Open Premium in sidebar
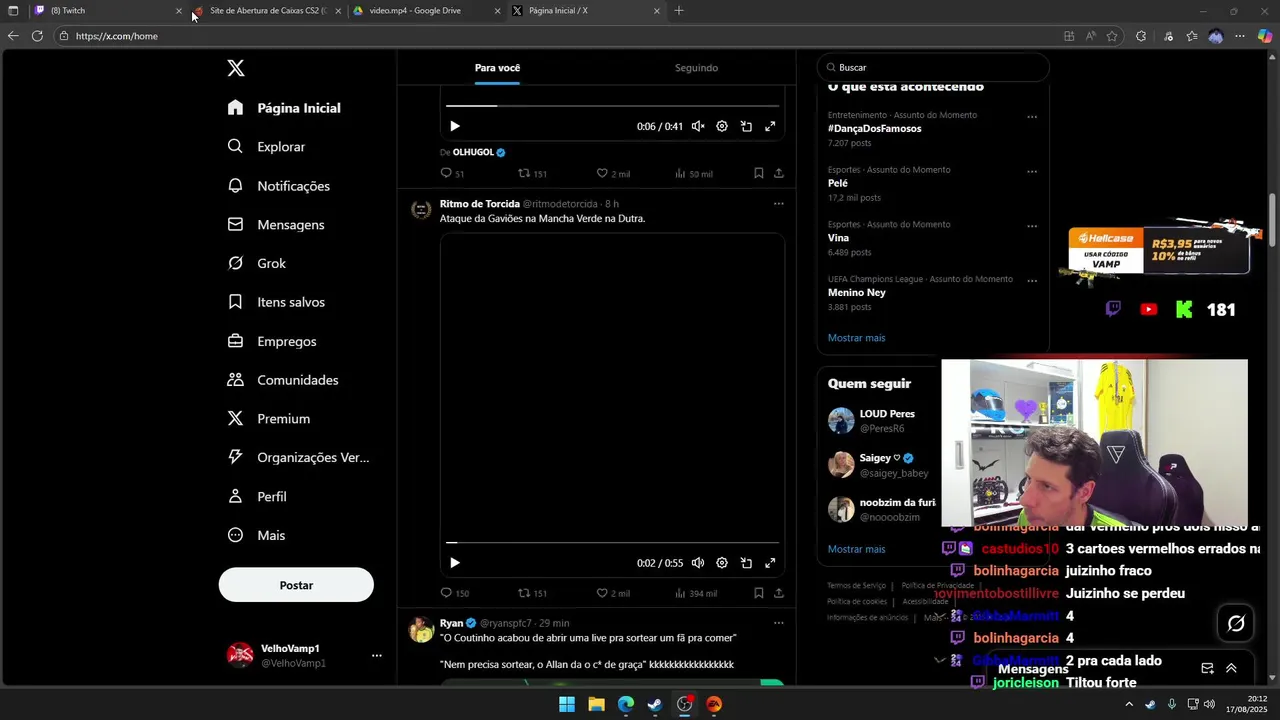The width and height of the screenshot is (1280, 720). pos(268,419)
